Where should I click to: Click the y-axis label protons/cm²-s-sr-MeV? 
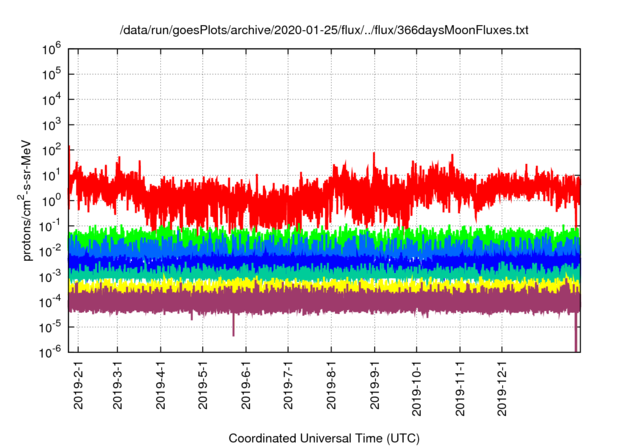click(x=25, y=200)
